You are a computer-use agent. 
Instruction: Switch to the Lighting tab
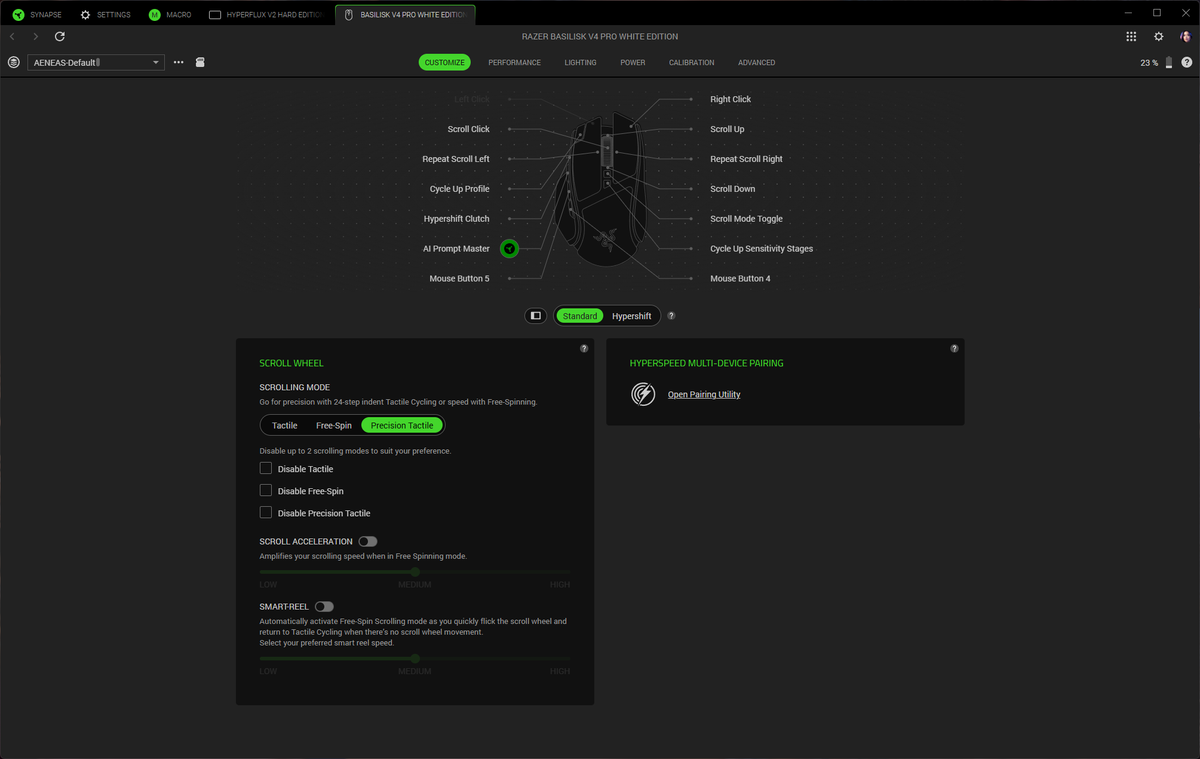pos(580,62)
